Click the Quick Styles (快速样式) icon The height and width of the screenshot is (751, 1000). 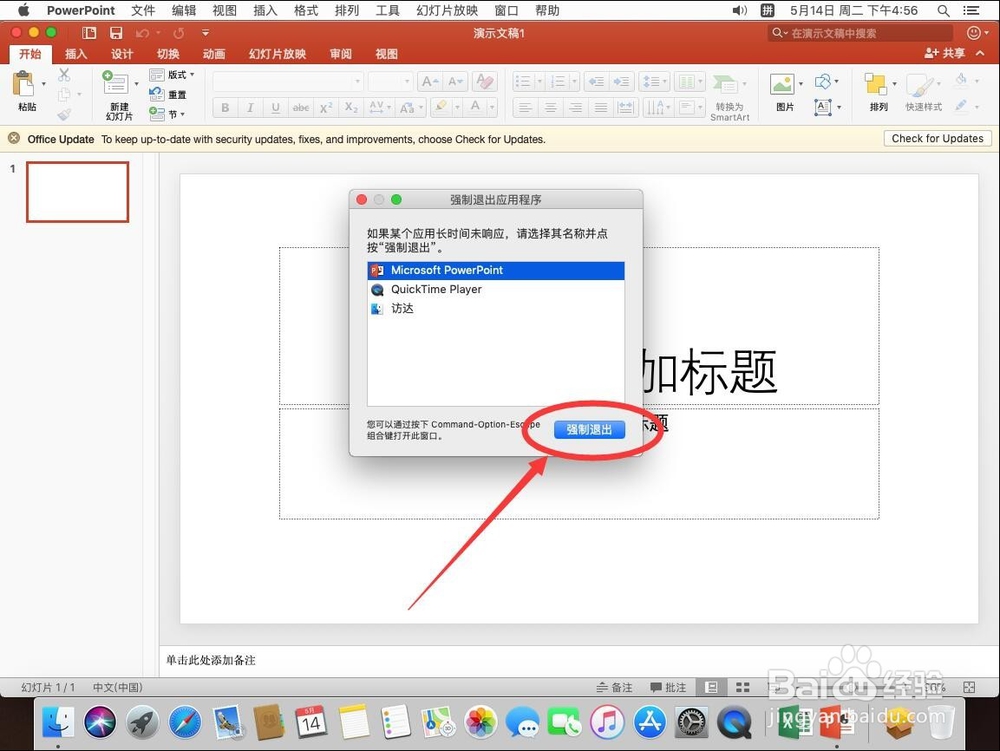click(919, 85)
